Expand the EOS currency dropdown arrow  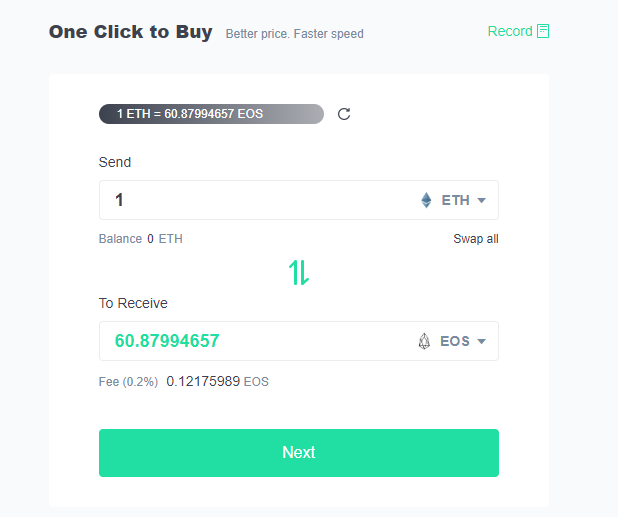pos(481,341)
